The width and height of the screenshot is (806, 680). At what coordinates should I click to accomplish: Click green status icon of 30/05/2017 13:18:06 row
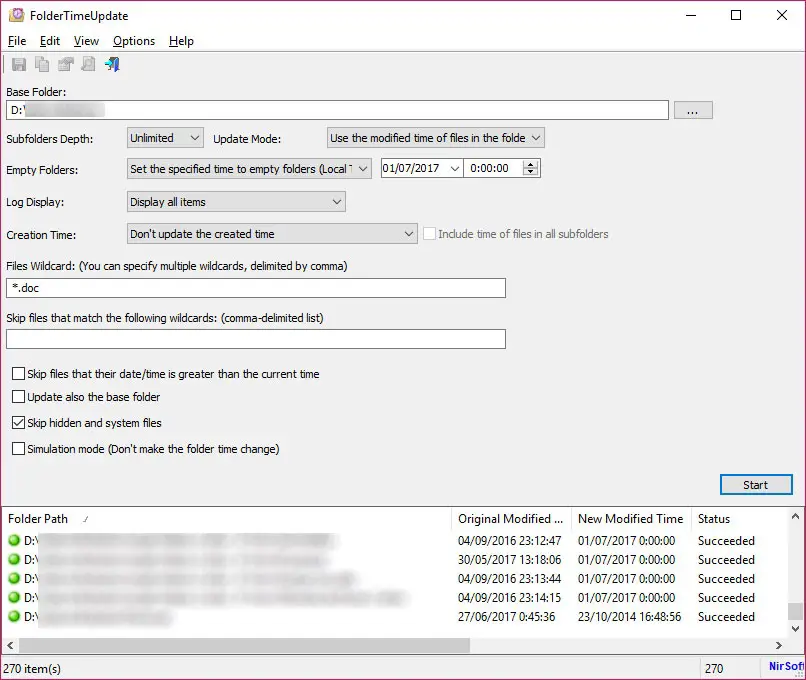pos(14,559)
